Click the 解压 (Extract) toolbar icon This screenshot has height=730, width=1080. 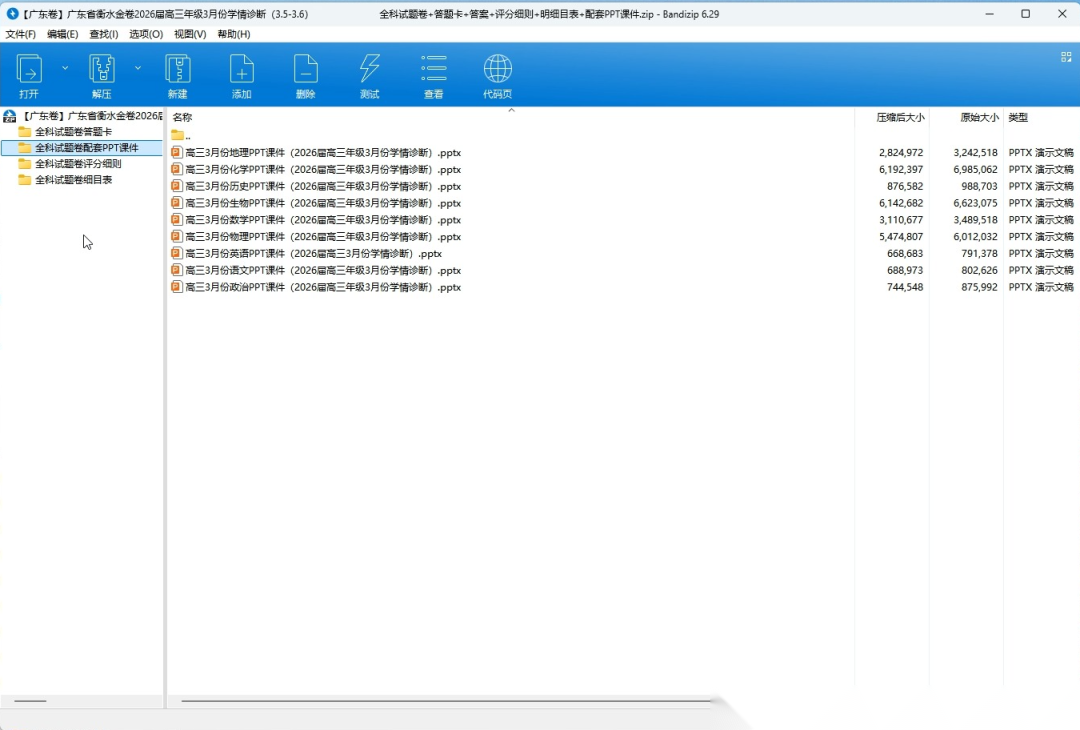[x=102, y=70]
